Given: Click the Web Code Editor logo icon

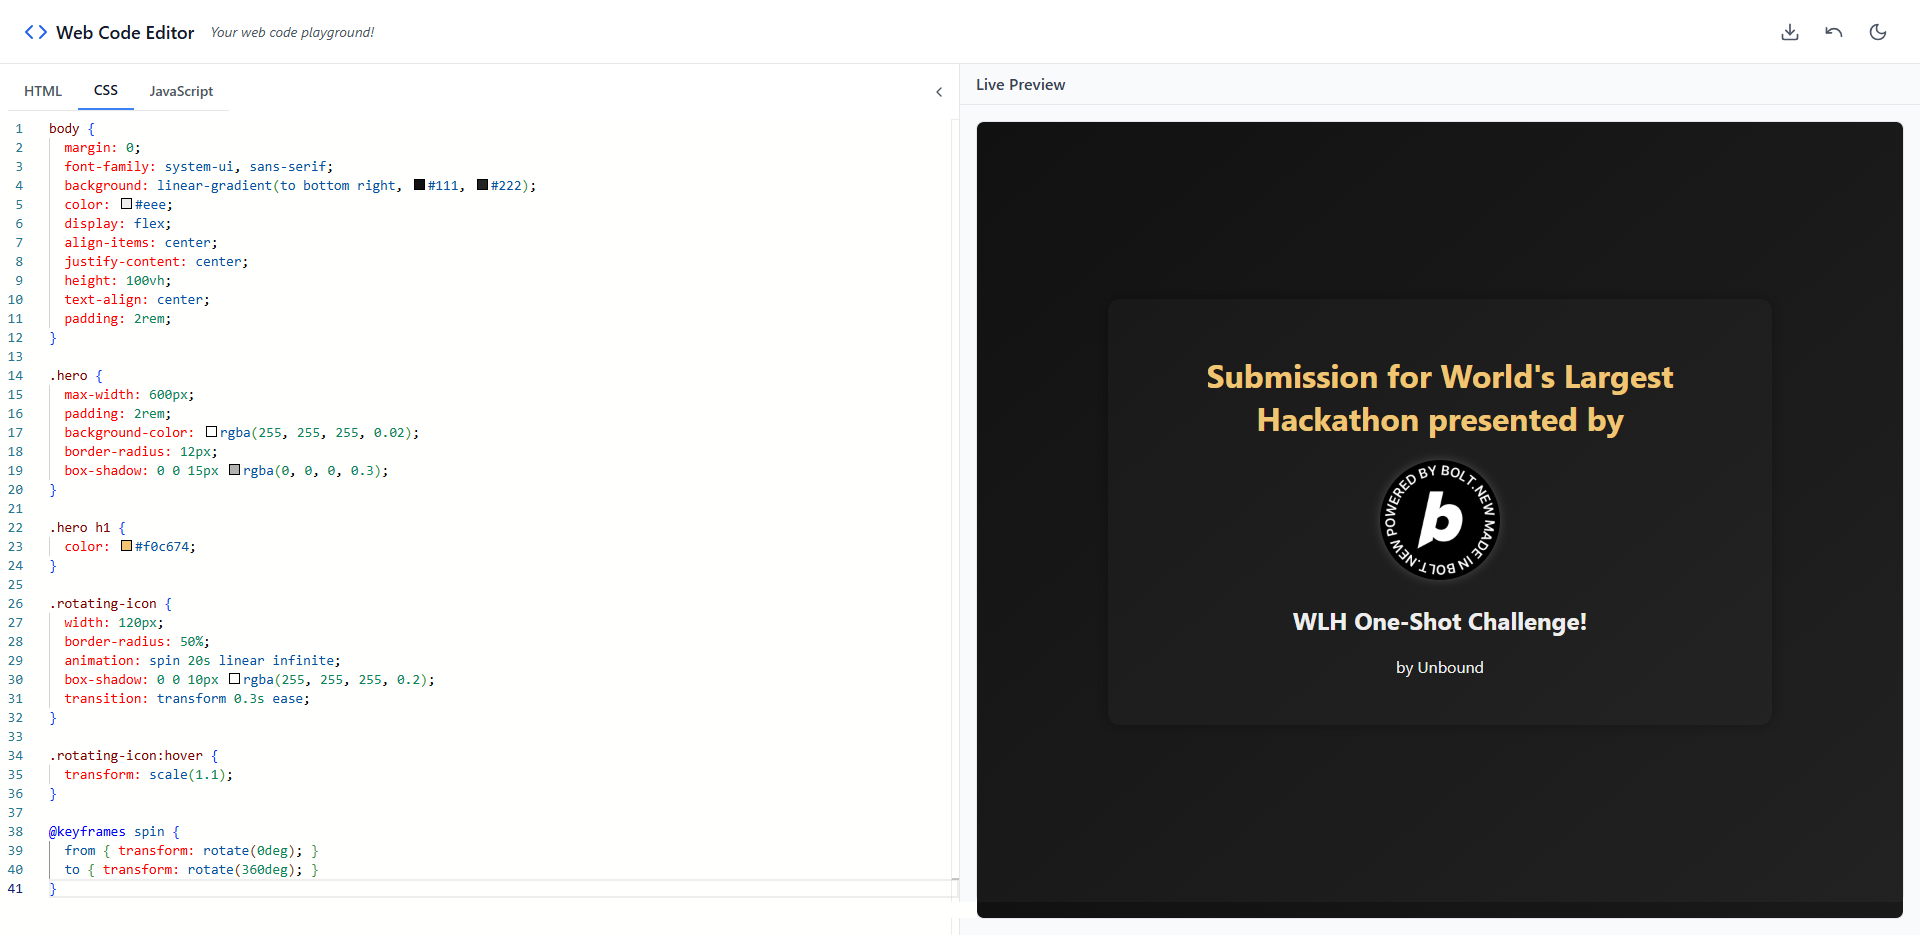Looking at the screenshot, I should pyautogui.click(x=36, y=32).
